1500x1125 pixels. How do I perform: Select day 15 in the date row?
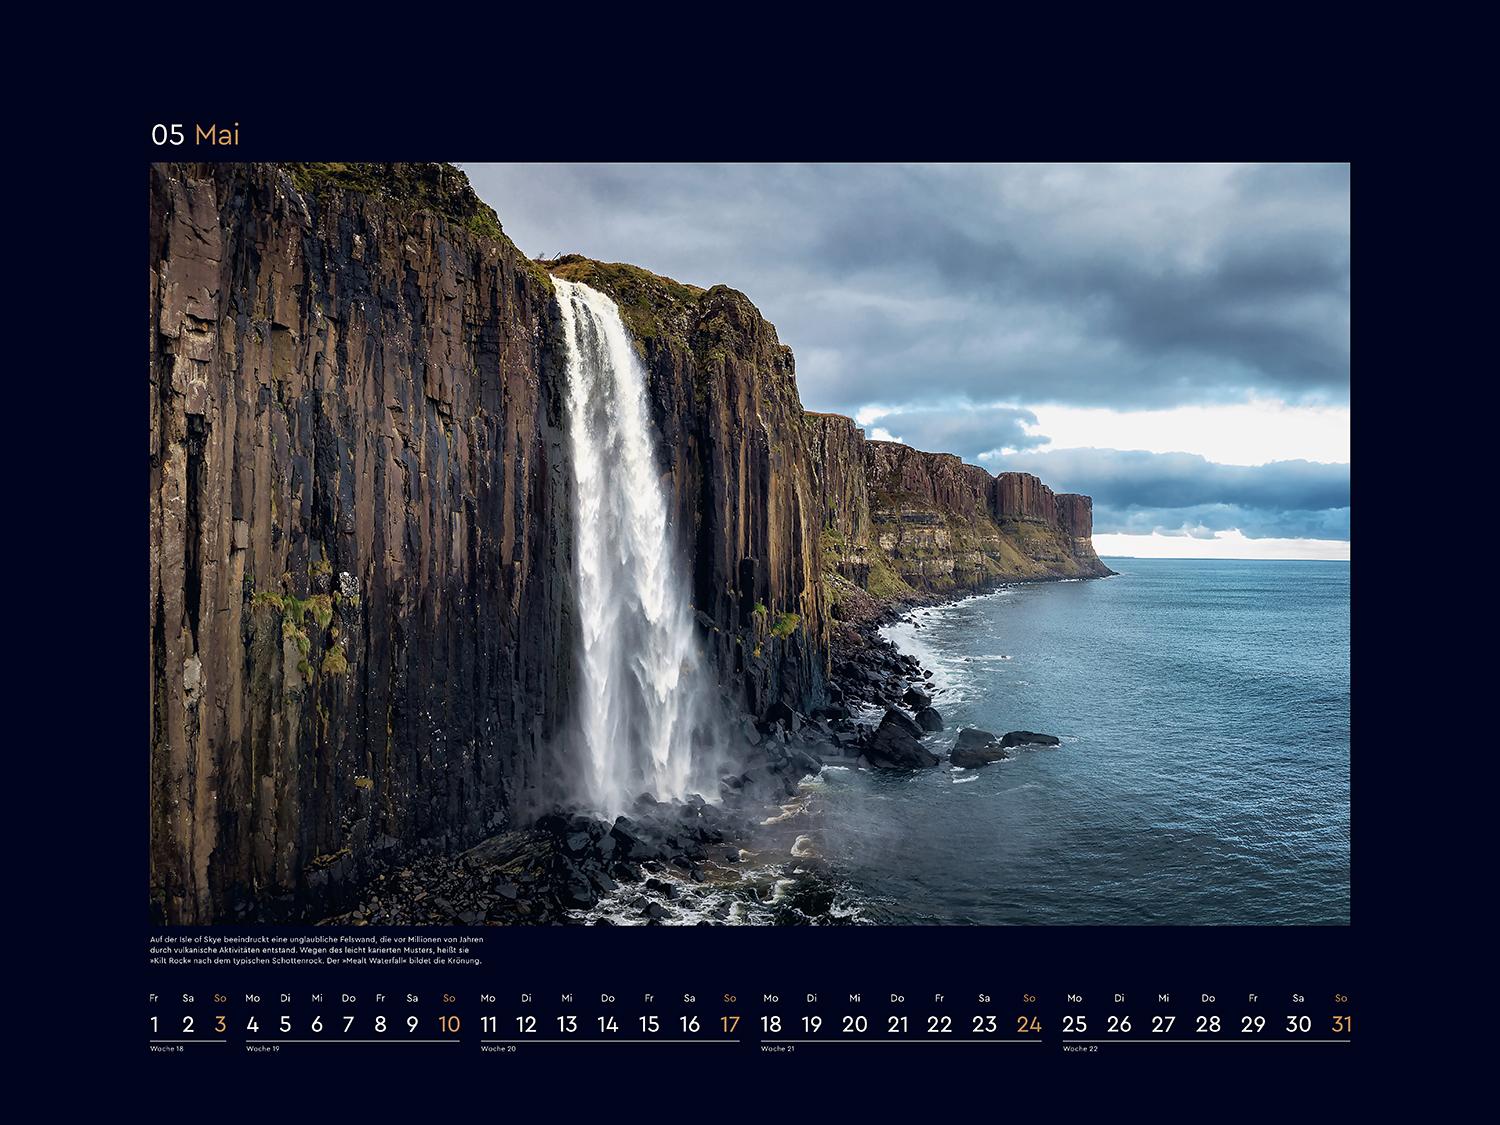(649, 1024)
